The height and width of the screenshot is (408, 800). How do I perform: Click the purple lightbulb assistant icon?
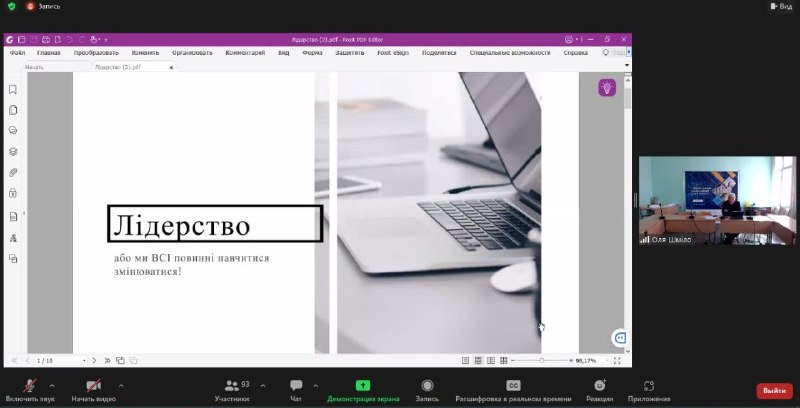[x=607, y=88]
